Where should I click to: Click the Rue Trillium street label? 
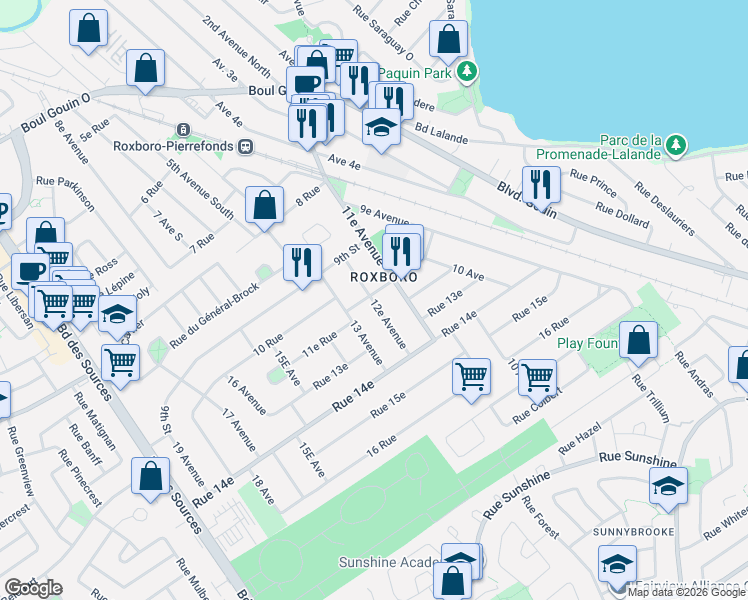(x=651, y=398)
